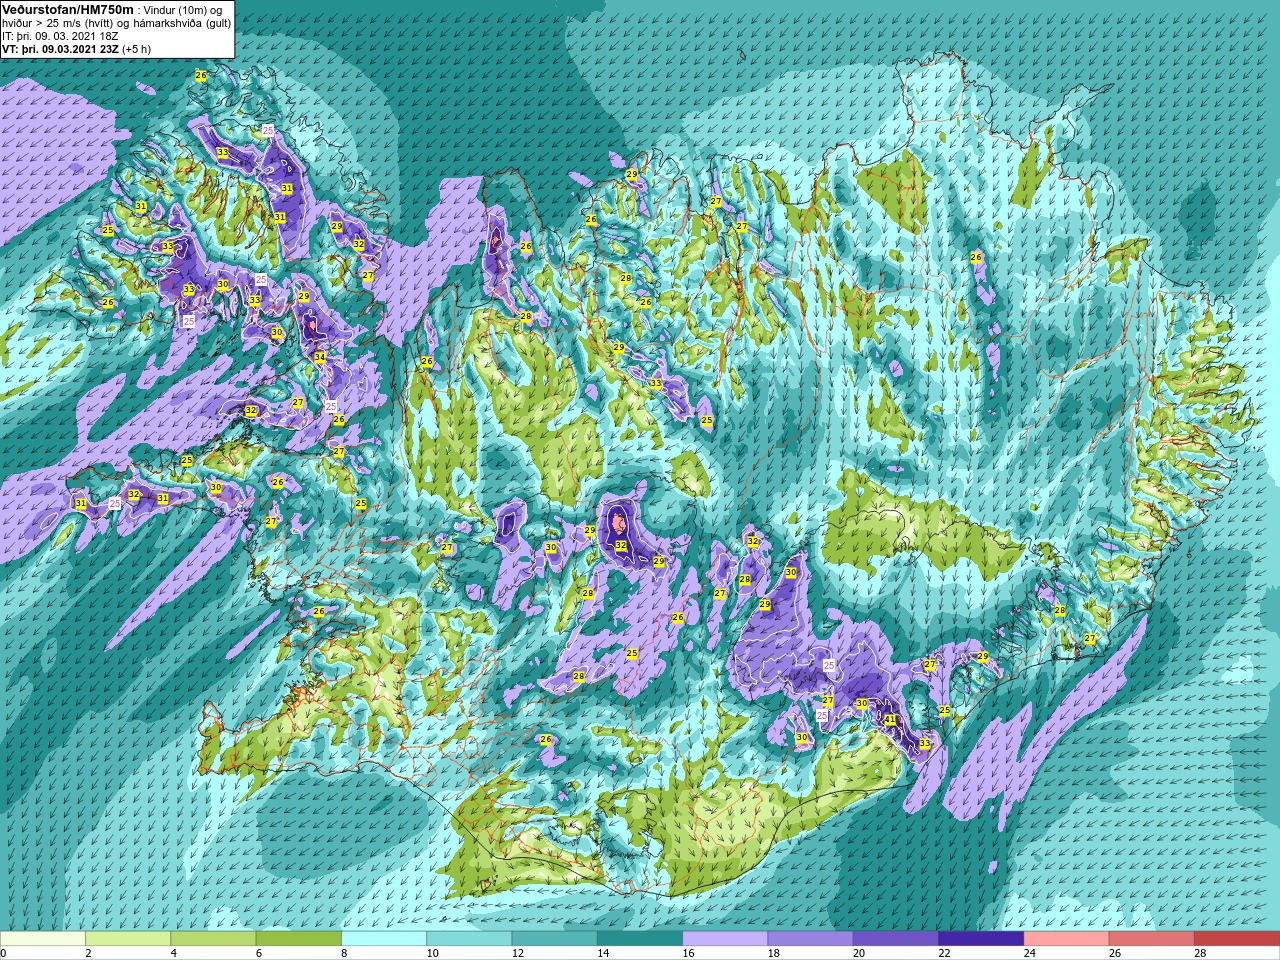The width and height of the screenshot is (1280, 960).
Task: Pick the 4–6 green legend swatch
Action: tap(213, 939)
